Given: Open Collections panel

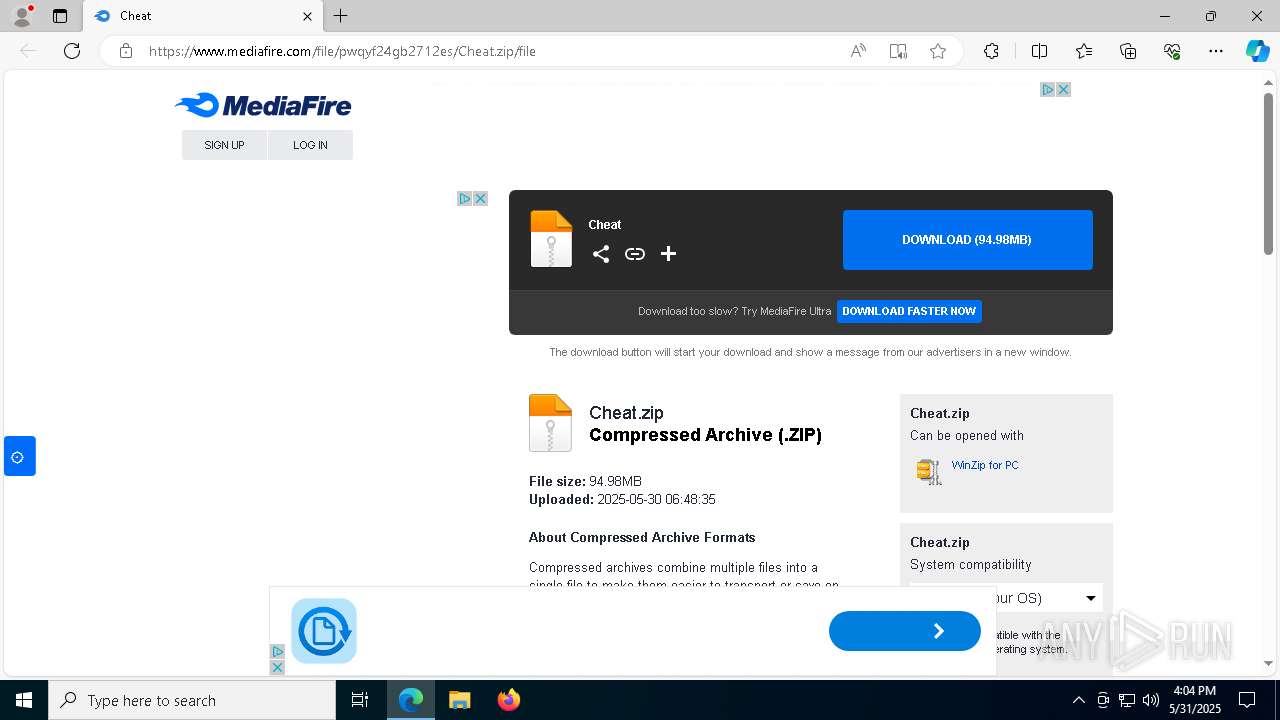Looking at the screenshot, I should point(1128,51).
